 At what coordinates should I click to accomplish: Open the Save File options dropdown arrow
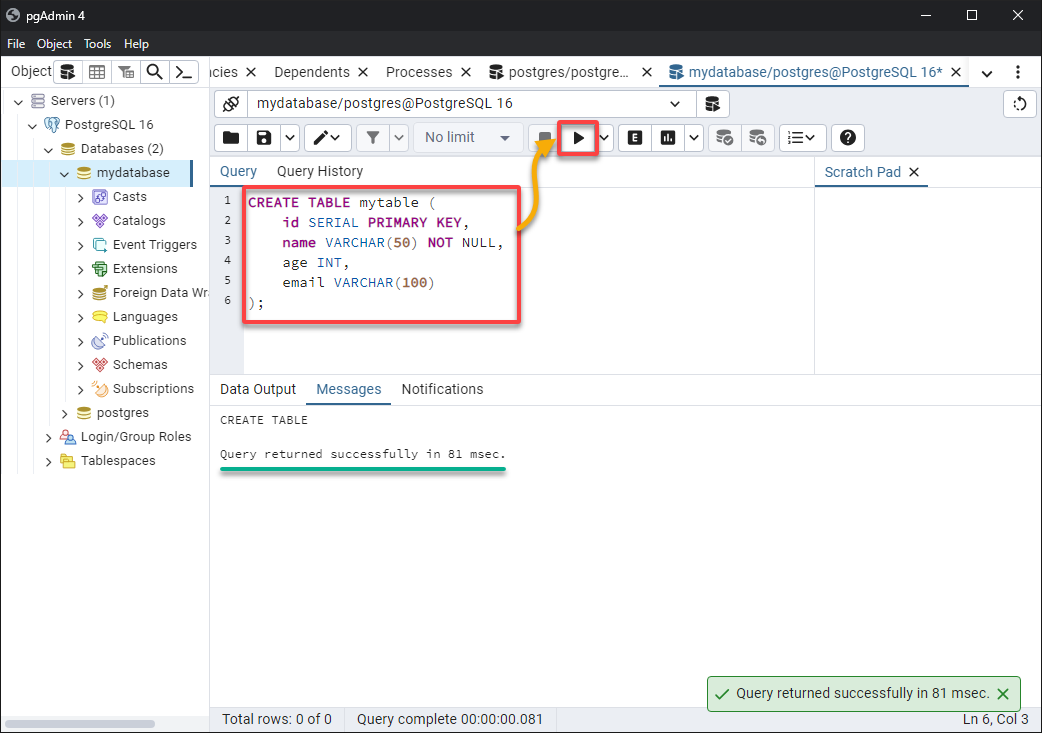pos(290,138)
